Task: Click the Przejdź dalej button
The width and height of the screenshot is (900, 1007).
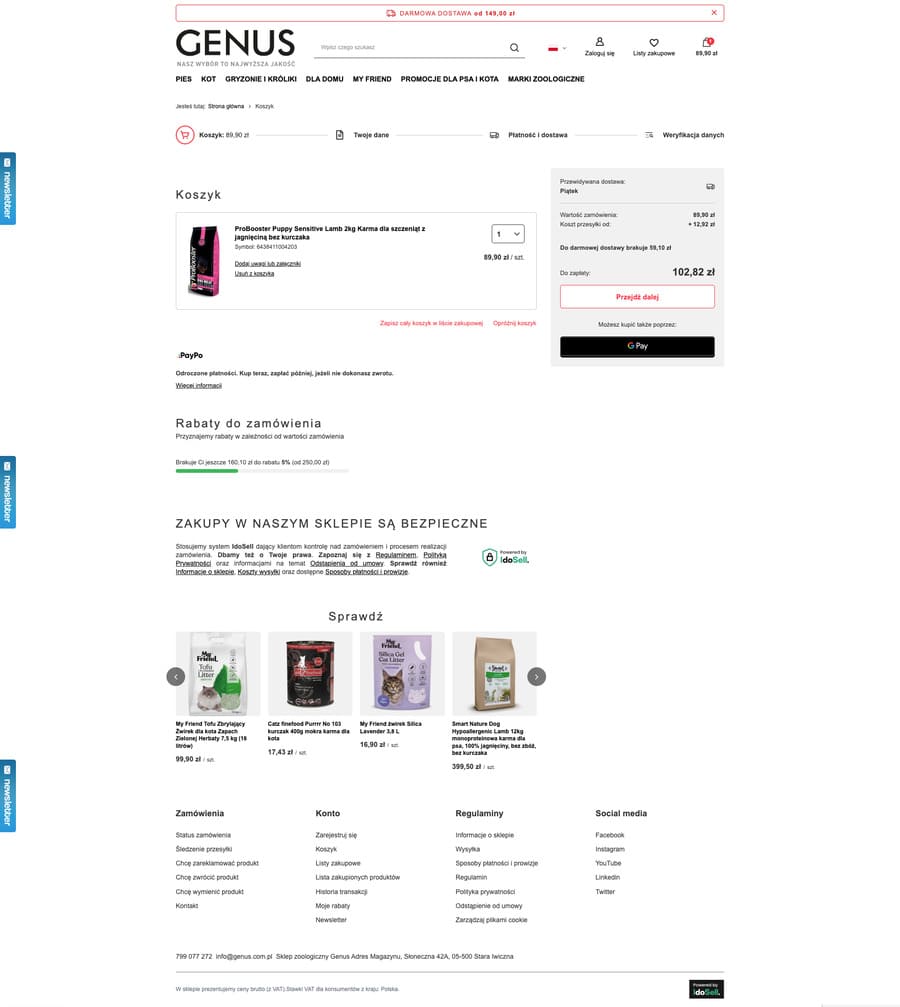Action: (x=637, y=297)
